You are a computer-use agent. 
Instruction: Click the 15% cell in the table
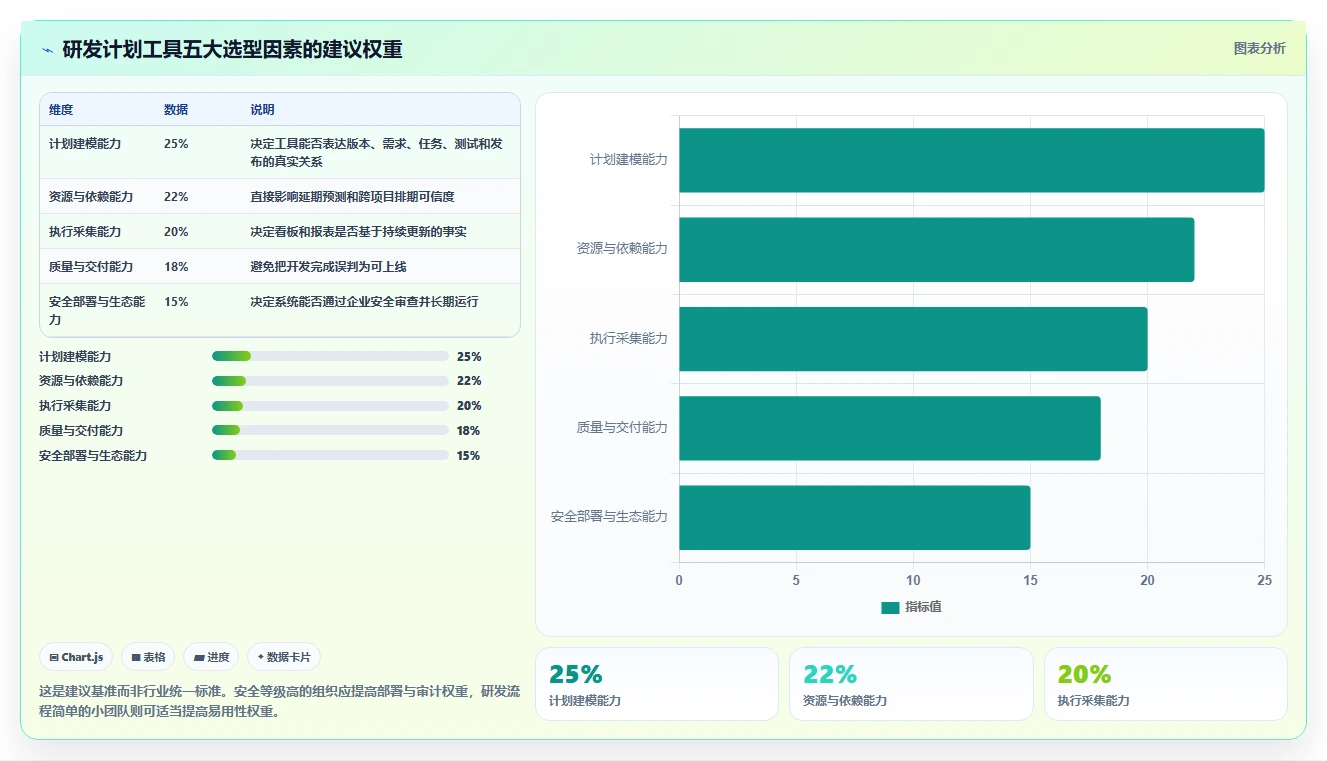pyautogui.click(x=176, y=302)
